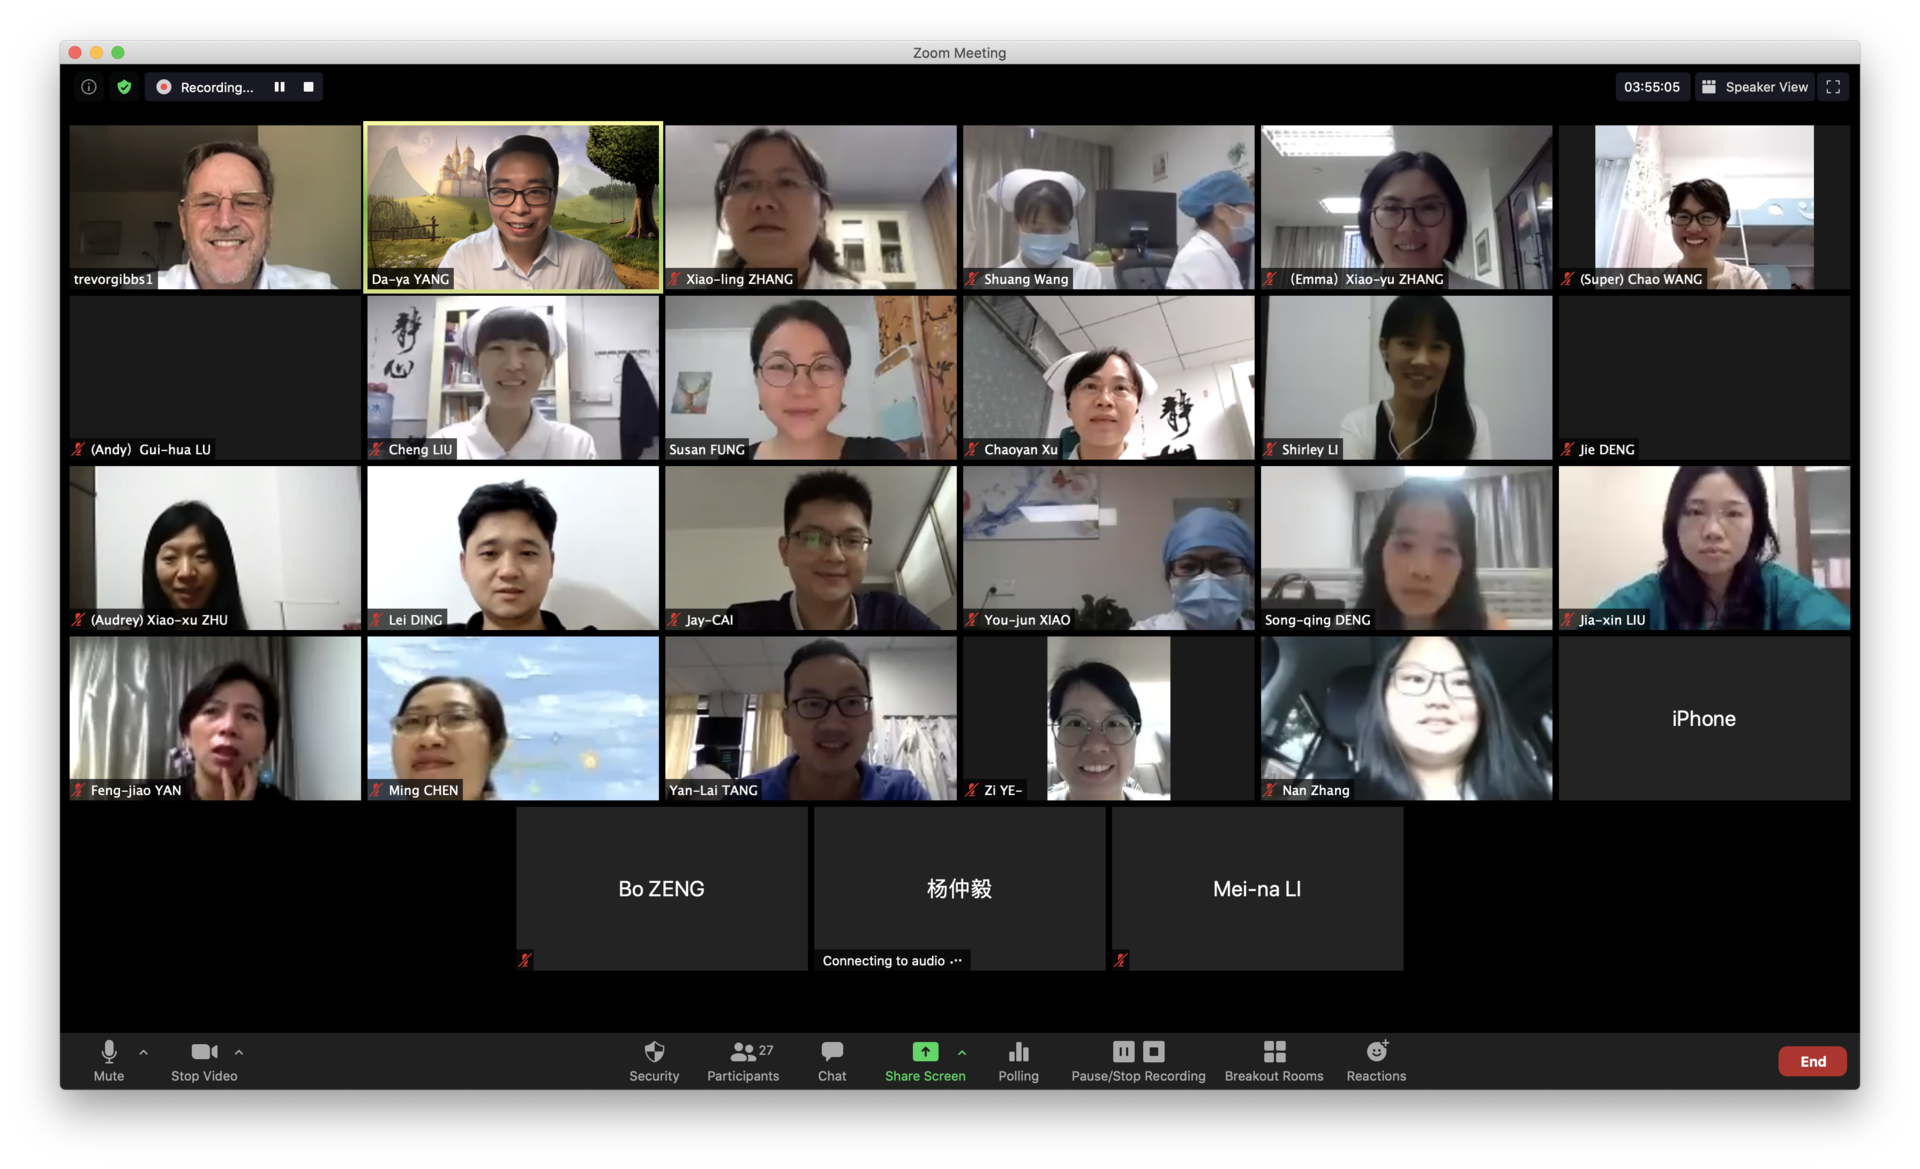
Task: Select the Ming CHEN video tile
Action: [513, 718]
